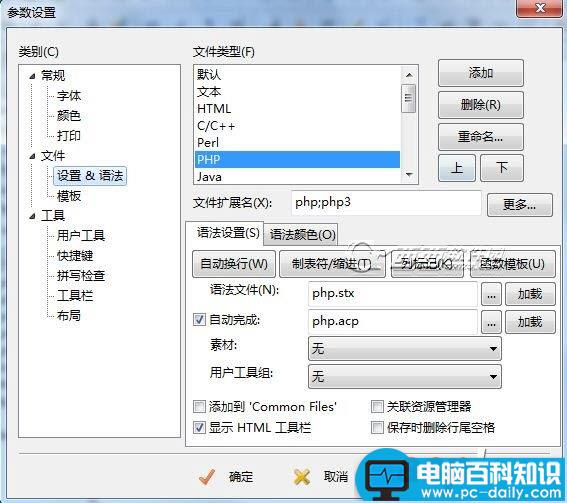Collapse the 常规 tree node
This screenshot has height=503, width=567.
pyautogui.click(x=33, y=76)
